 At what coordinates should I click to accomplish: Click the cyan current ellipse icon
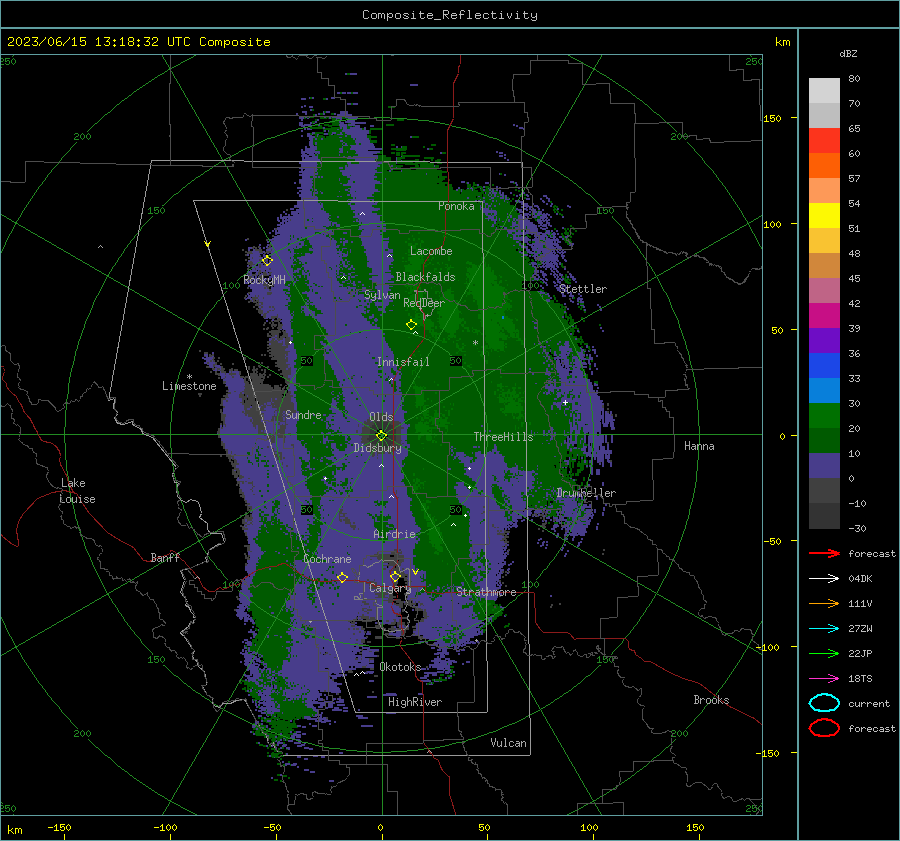tap(824, 703)
